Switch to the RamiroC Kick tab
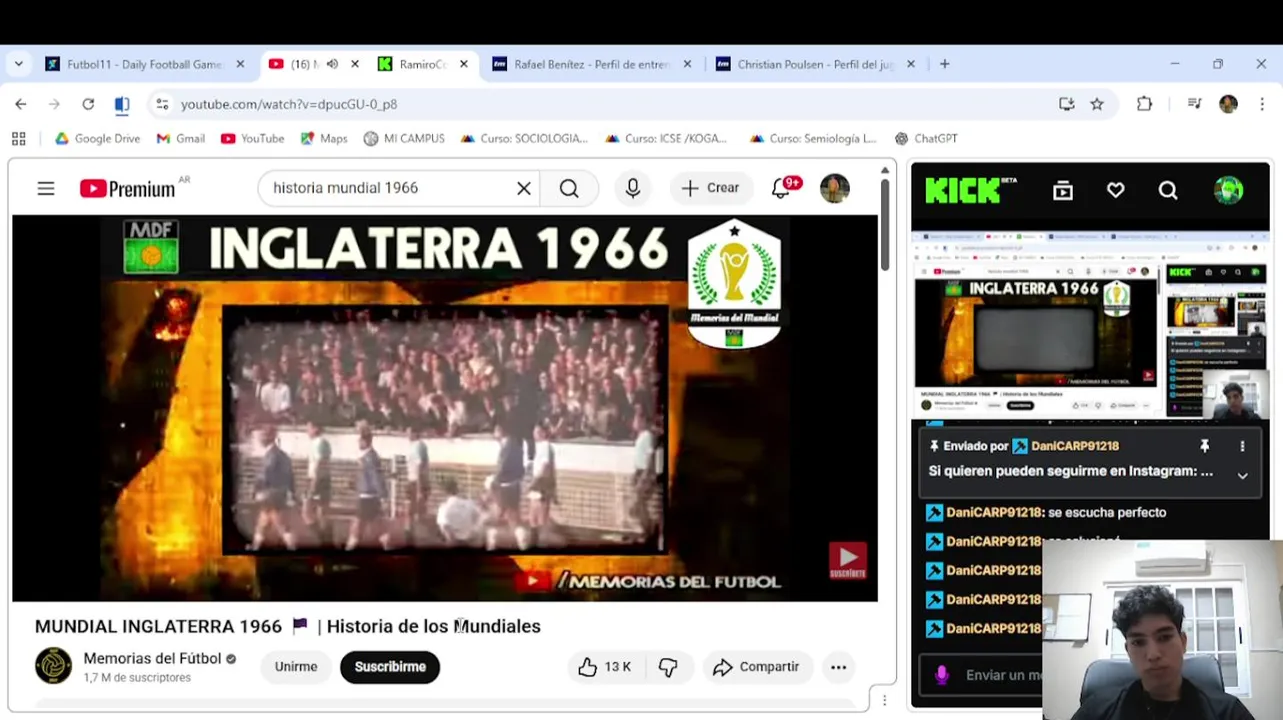The height and width of the screenshot is (720, 1283). point(422,64)
